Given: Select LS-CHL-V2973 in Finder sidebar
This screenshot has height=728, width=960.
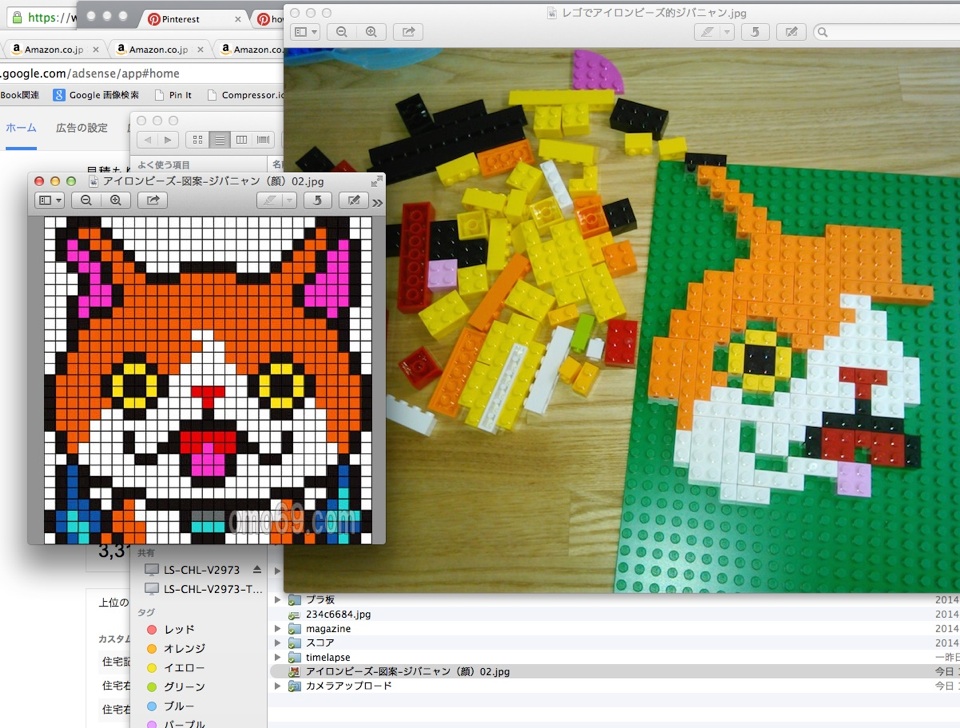Looking at the screenshot, I should point(201,570).
